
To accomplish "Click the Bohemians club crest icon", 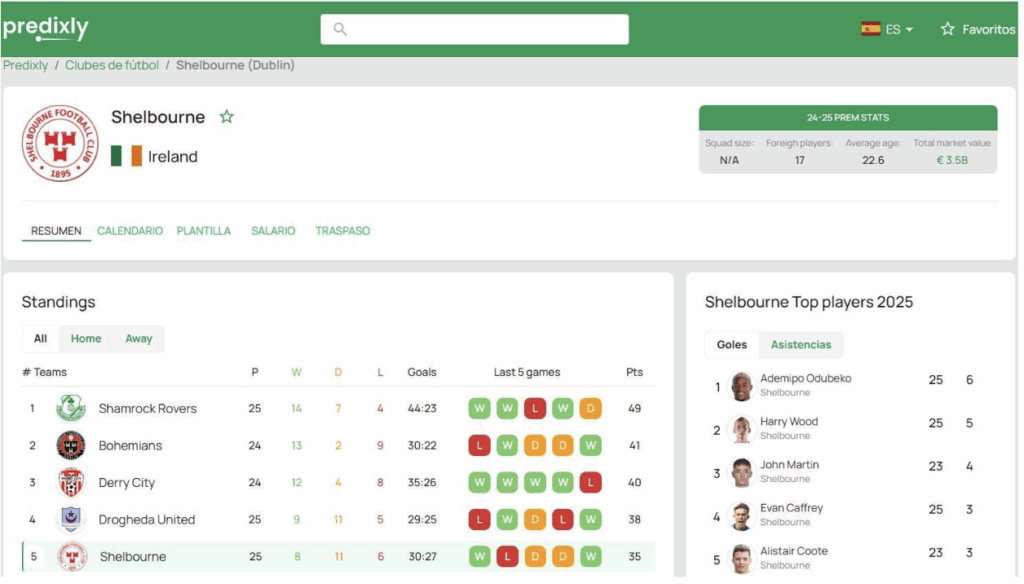I will 71,445.
